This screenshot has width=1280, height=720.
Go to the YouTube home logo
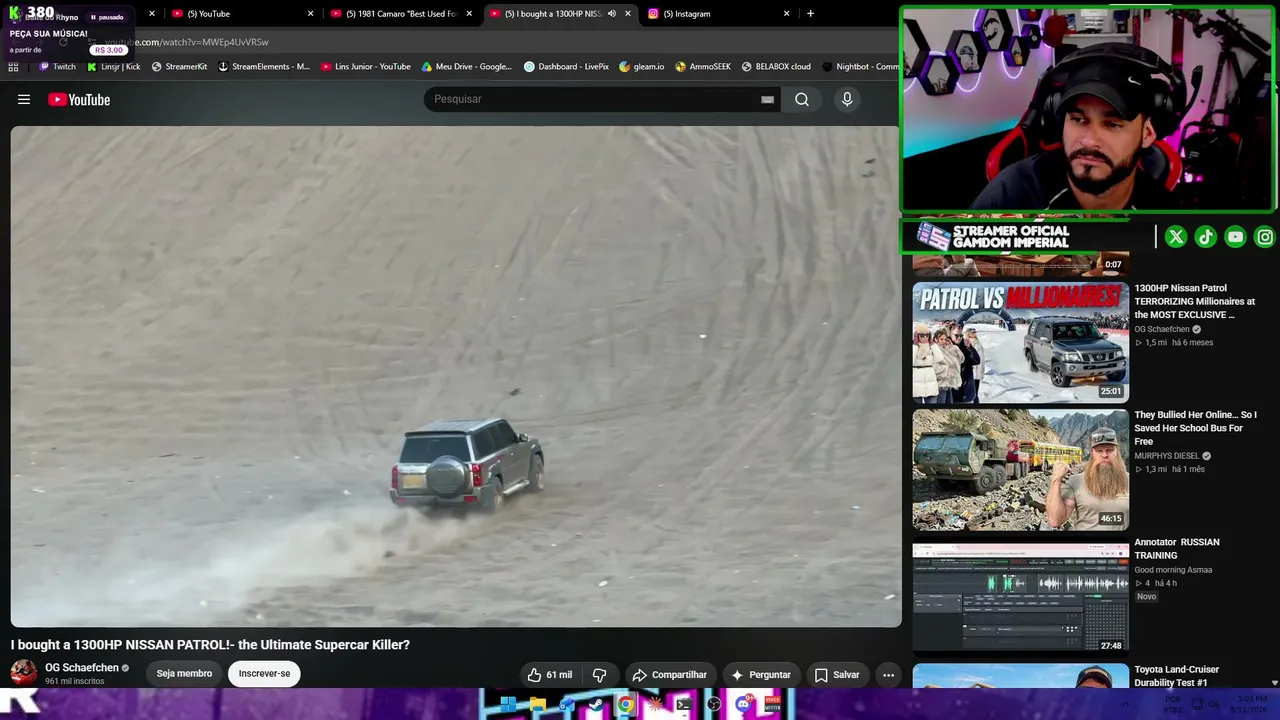point(79,99)
